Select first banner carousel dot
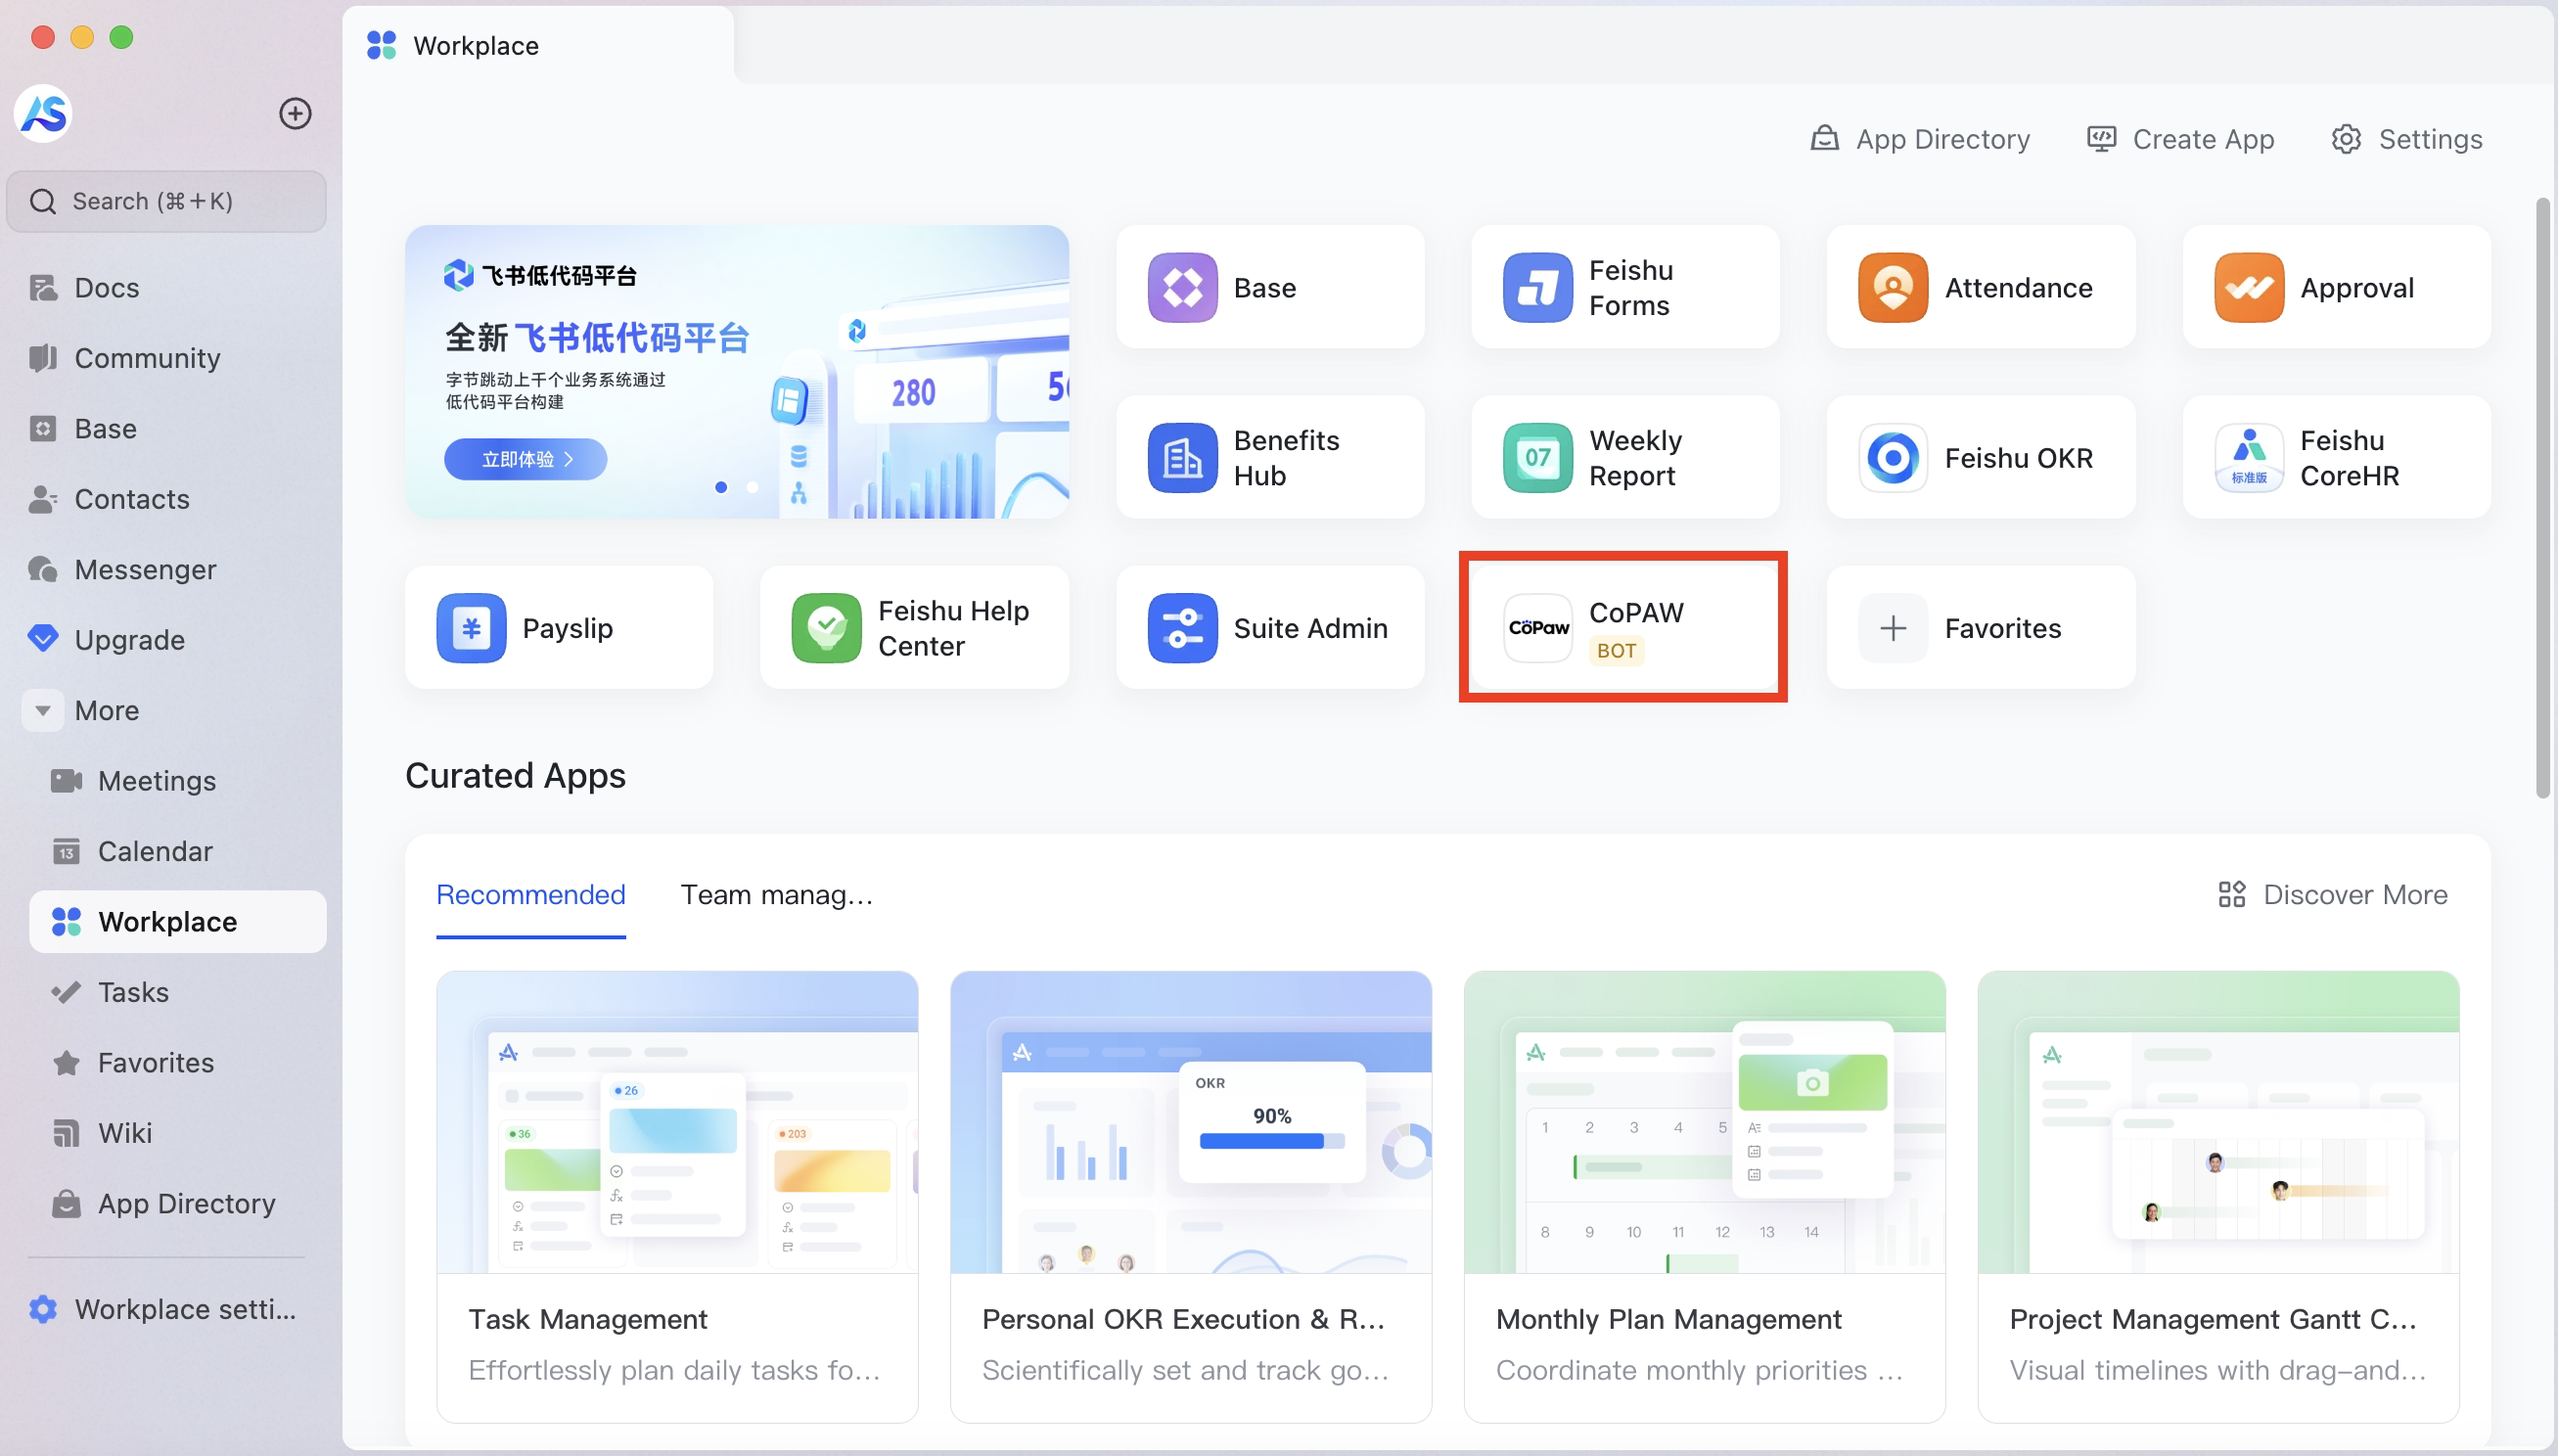Viewport: 2558px width, 1456px height. (x=721, y=487)
